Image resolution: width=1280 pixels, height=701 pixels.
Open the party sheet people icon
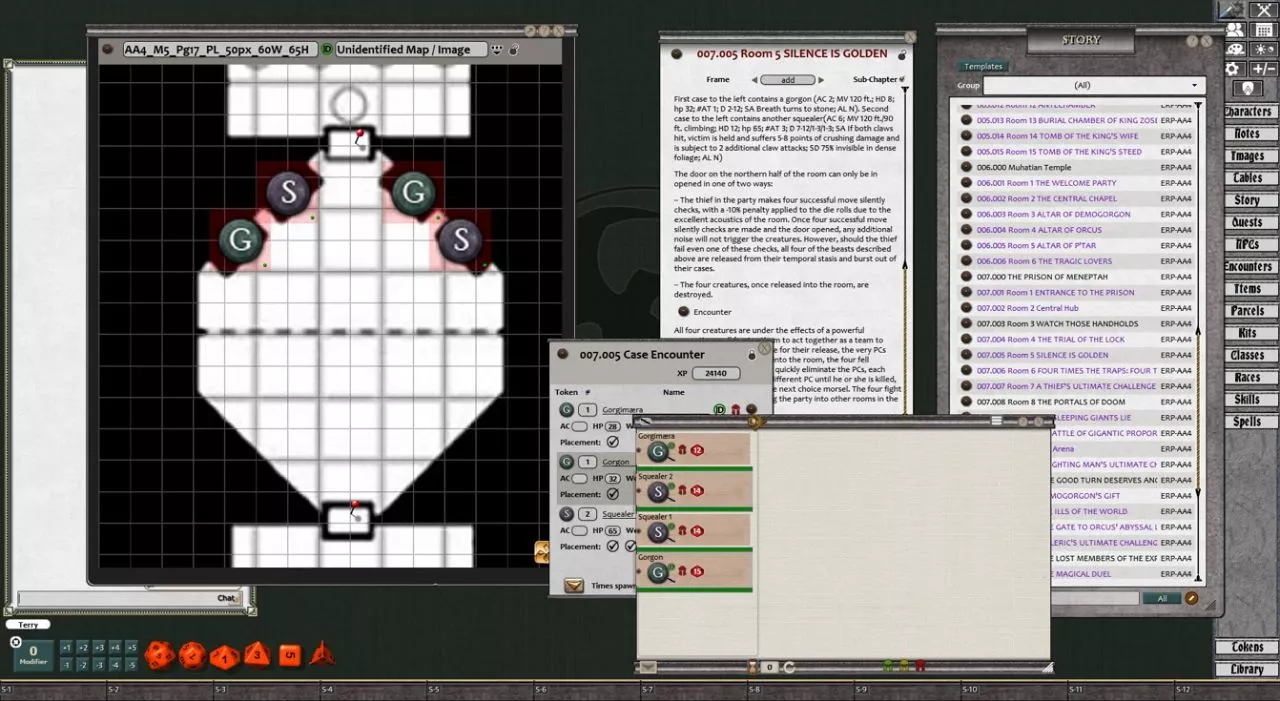(1236, 29)
